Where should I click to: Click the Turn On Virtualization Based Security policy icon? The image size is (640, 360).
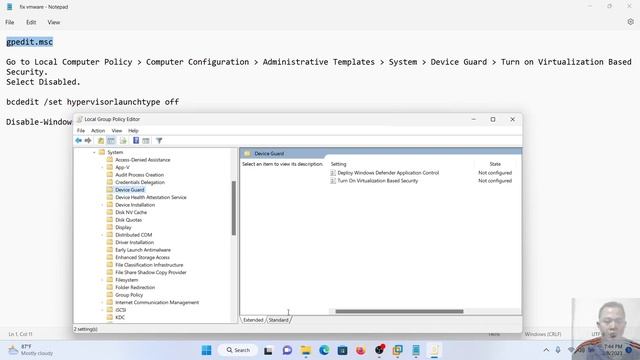click(333, 180)
